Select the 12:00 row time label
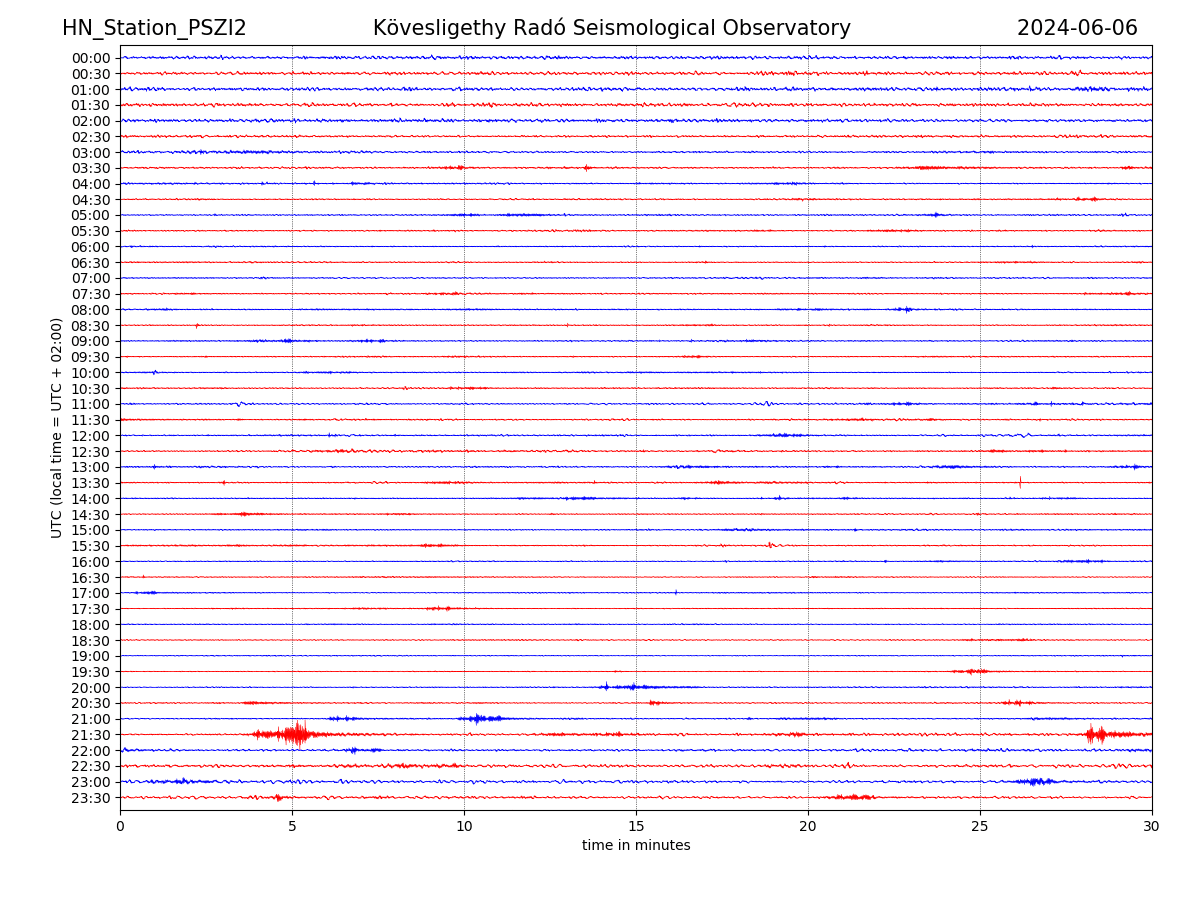 coord(91,436)
